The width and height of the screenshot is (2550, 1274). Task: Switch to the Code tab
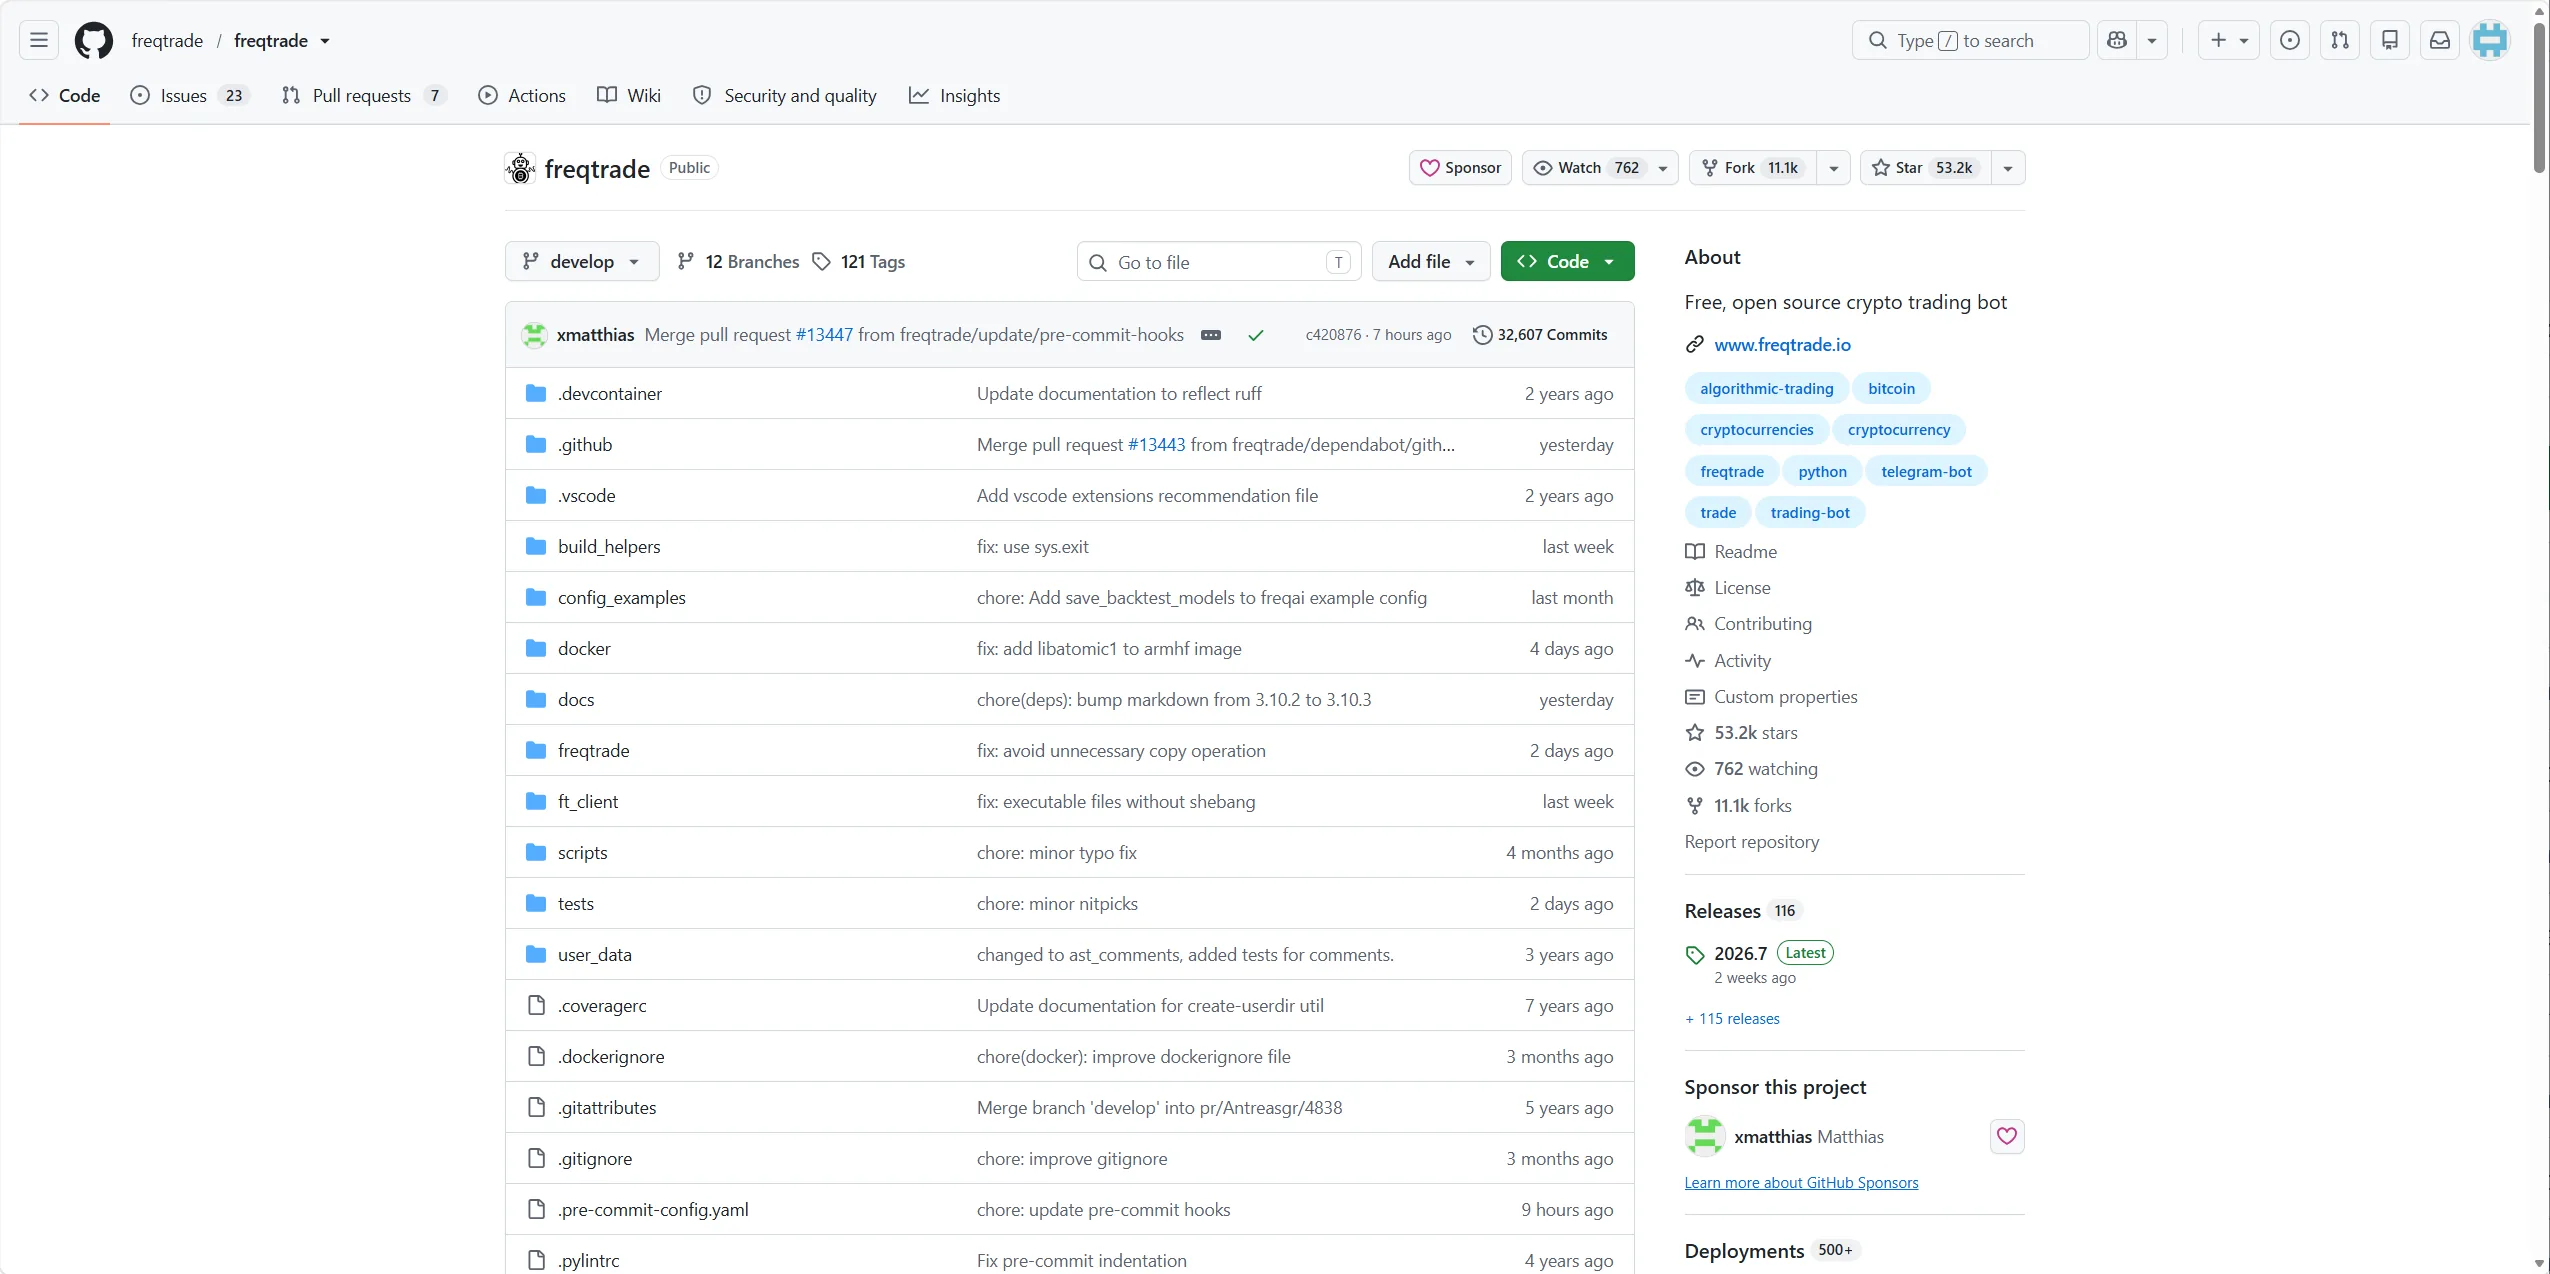click(x=65, y=95)
